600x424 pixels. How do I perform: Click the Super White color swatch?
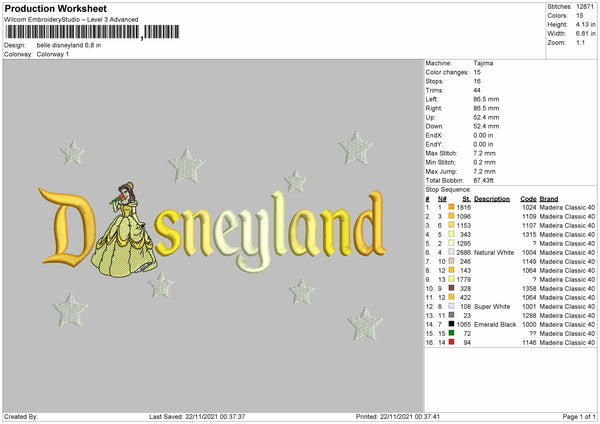click(452, 306)
